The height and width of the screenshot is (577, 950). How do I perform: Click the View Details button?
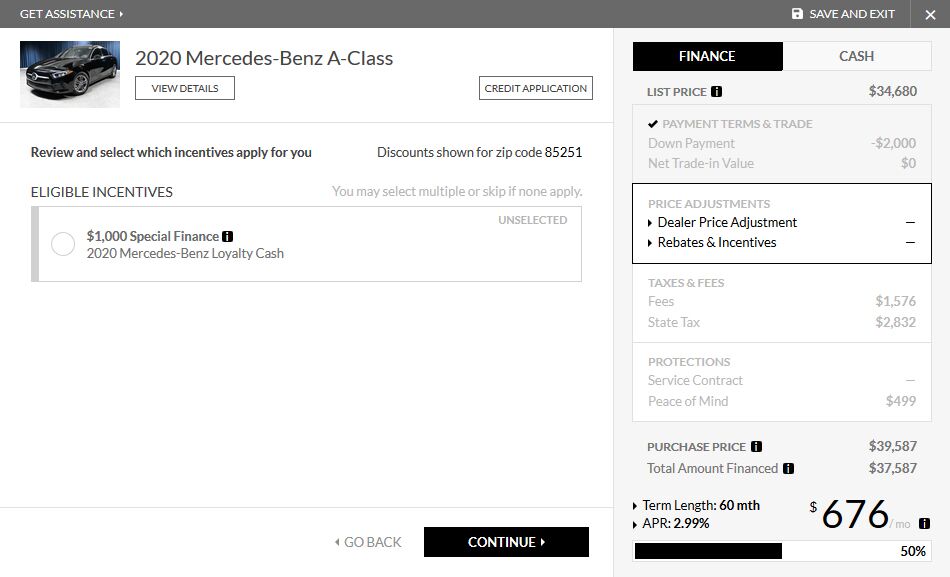[184, 88]
